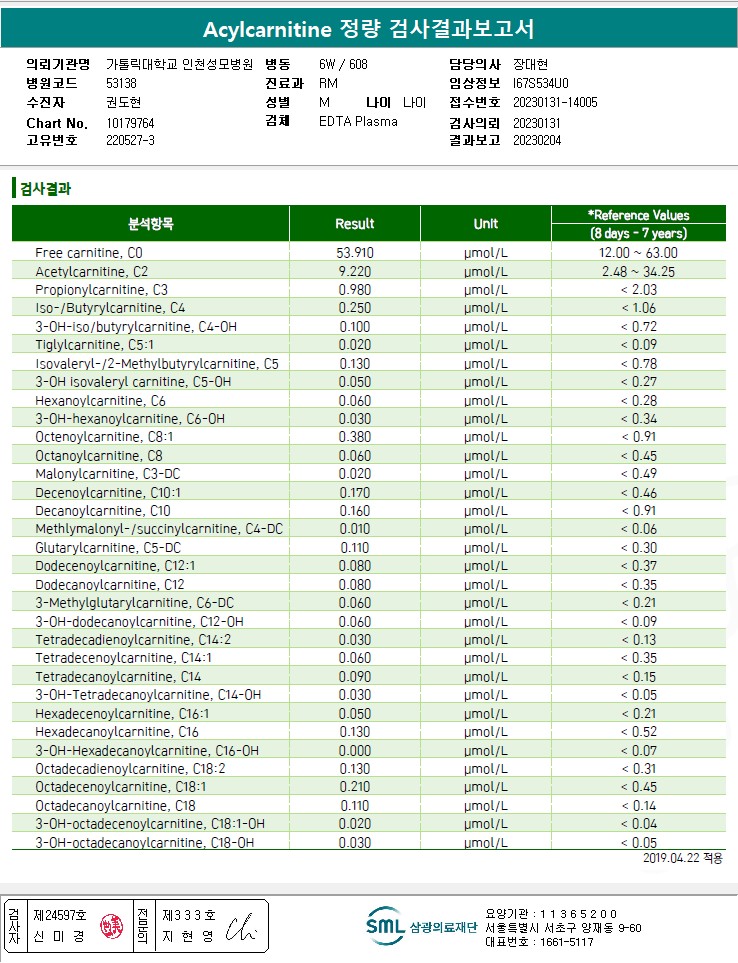
Task: Click the phone number 1661-5117
Action: [x=566, y=942]
